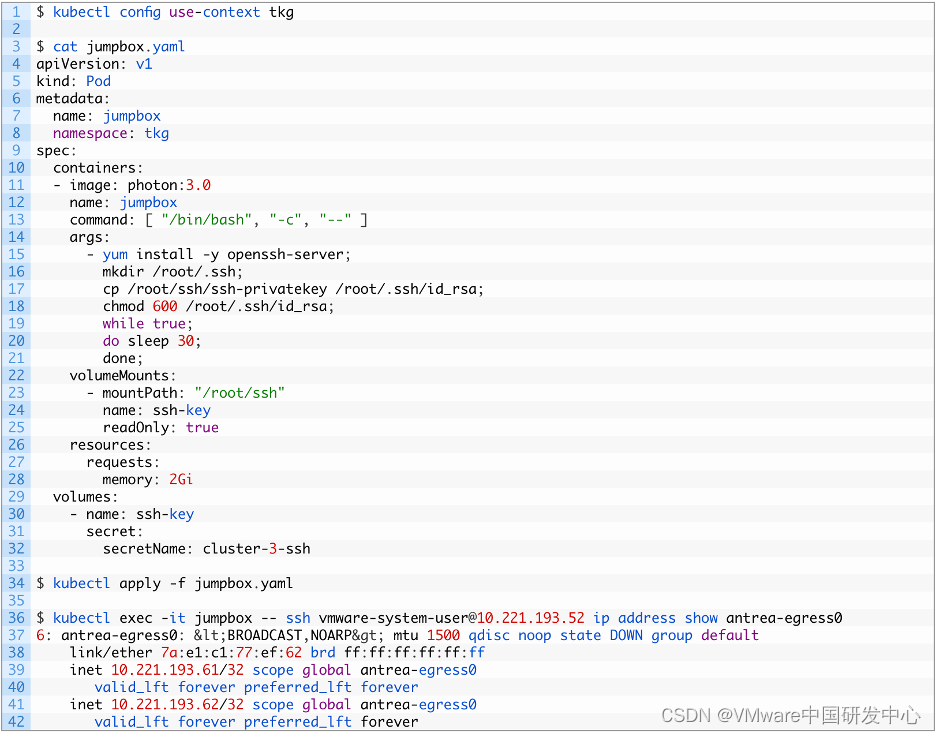Click 'kind: Pod' line

click(x=73, y=81)
